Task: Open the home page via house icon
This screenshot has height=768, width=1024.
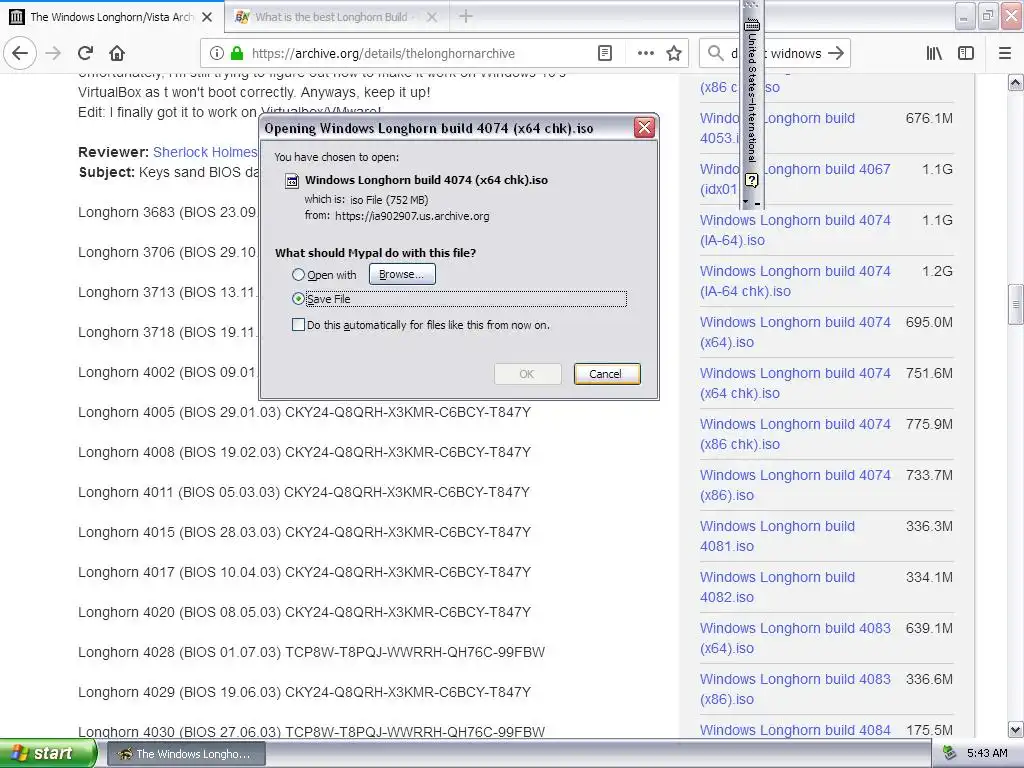Action: (116, 54)
